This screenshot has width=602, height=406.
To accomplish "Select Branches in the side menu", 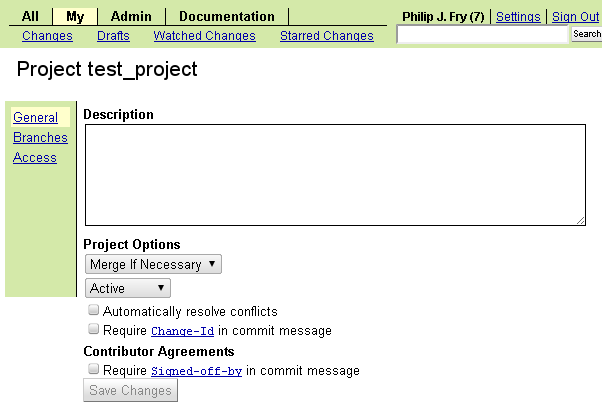I will pos(40,138).
